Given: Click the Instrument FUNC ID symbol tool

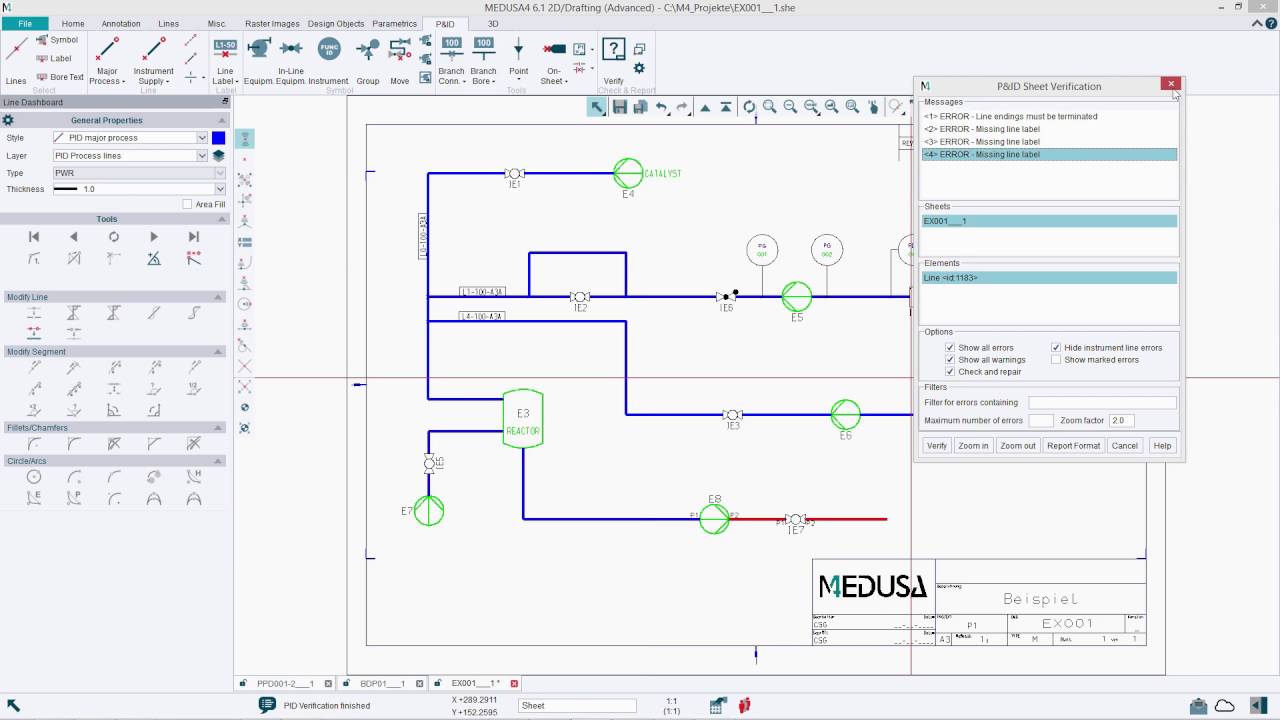Looking at the screenshot, I should (x=329, y=59).
